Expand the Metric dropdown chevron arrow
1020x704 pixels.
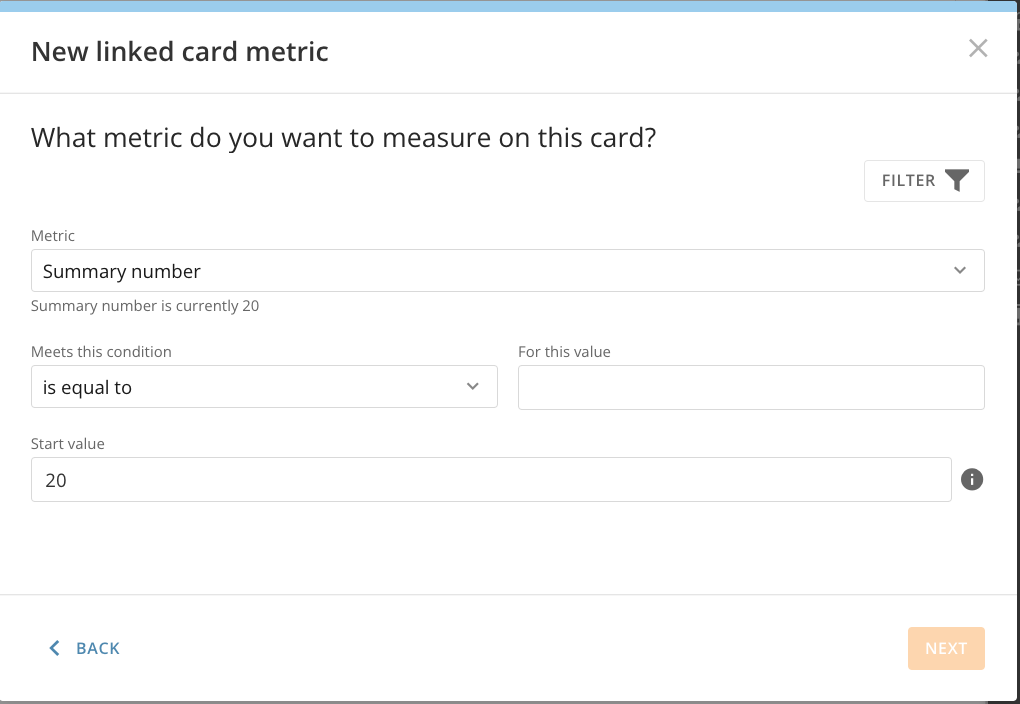pyautogui.click(x=960, y=271)
